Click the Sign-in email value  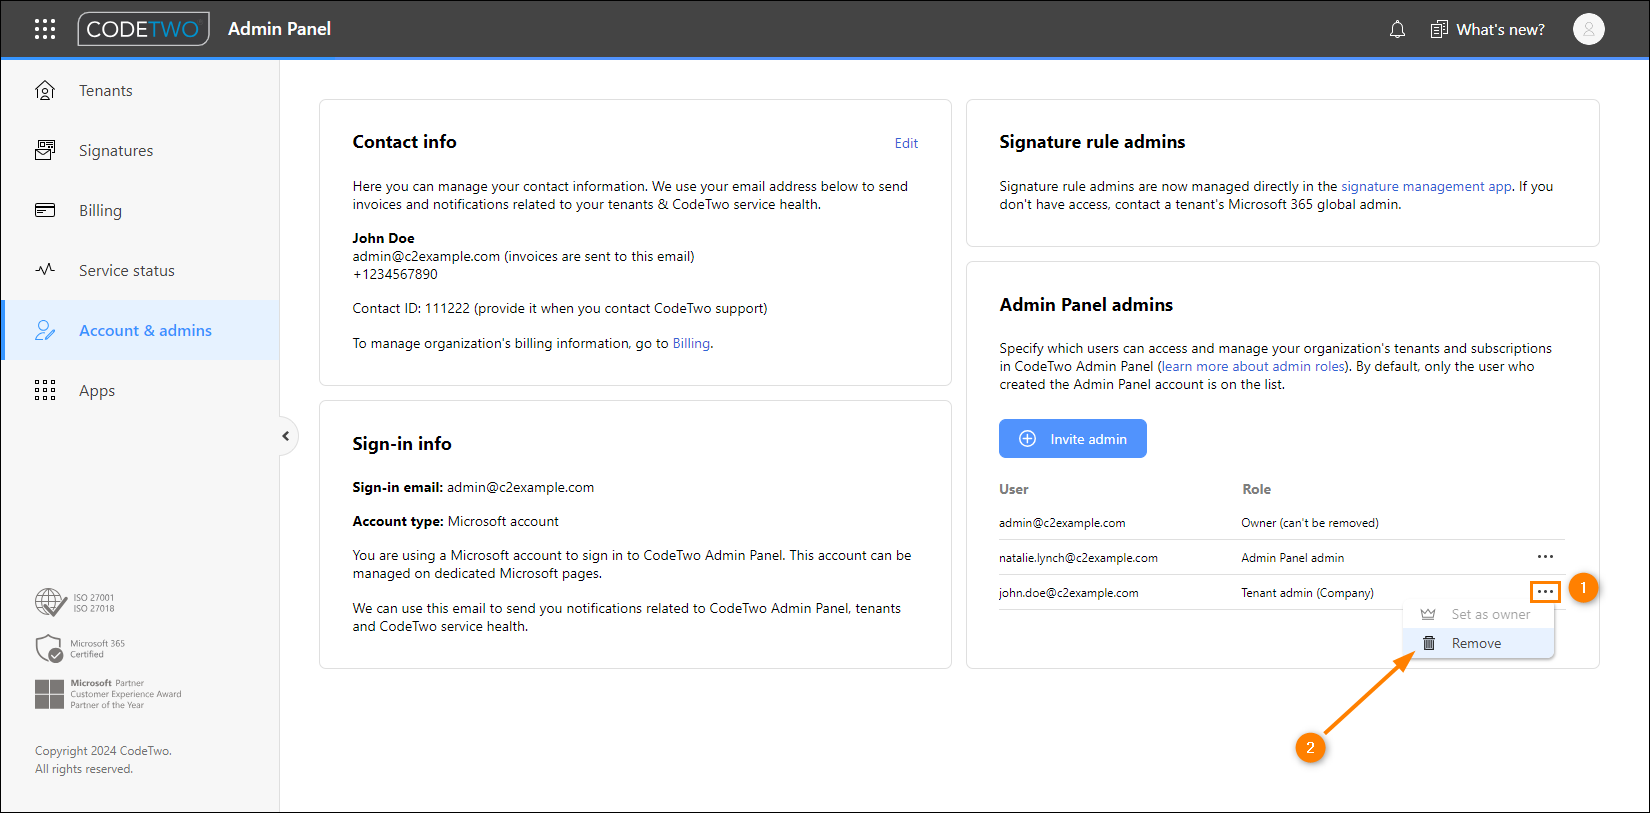tap(520, 487)
